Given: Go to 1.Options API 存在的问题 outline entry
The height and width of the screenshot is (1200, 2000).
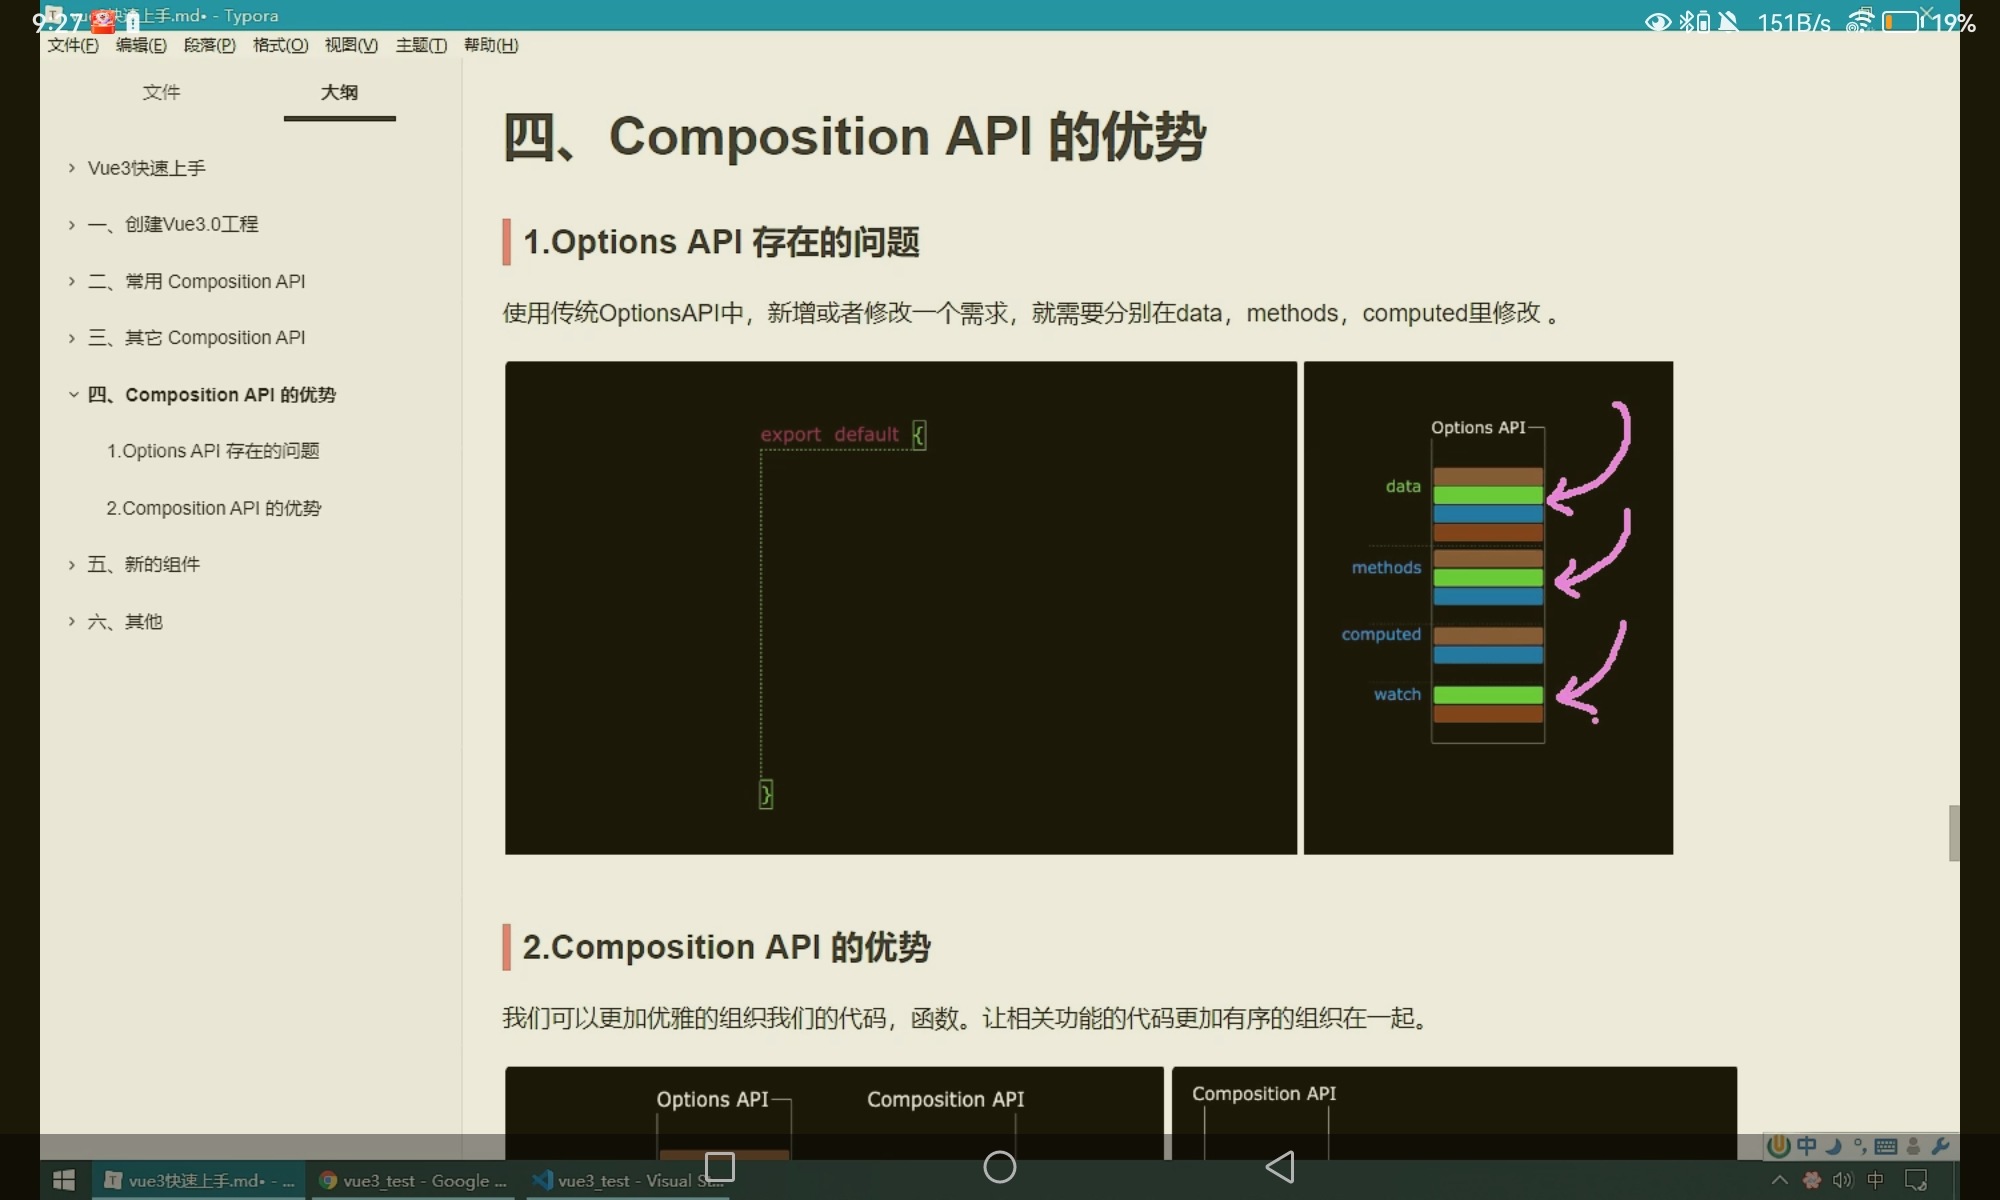Looking at the screenshot, I should (x=213, y=451).
